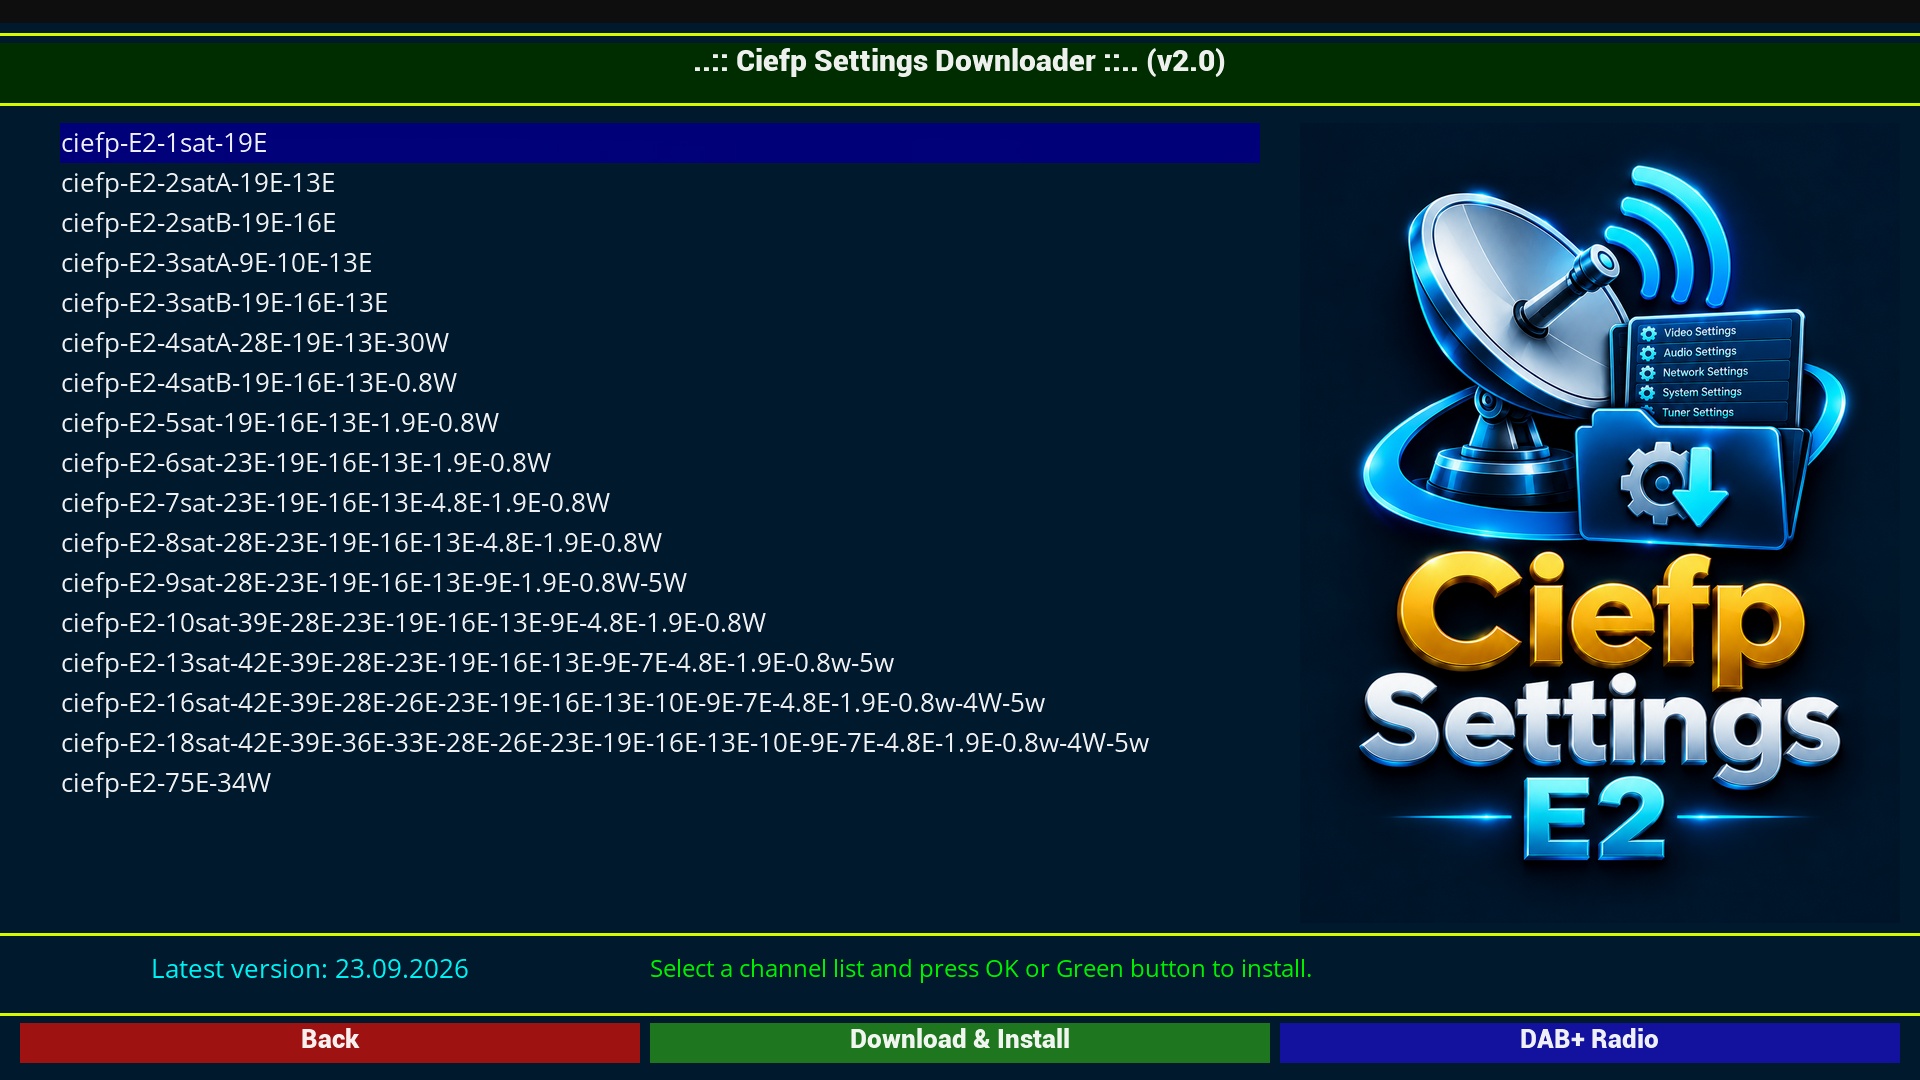This screenshot has height=1080, width=1920.
Task: Select ciefp-E2-3satB-19E-16E-13E list
Action: 660,303
